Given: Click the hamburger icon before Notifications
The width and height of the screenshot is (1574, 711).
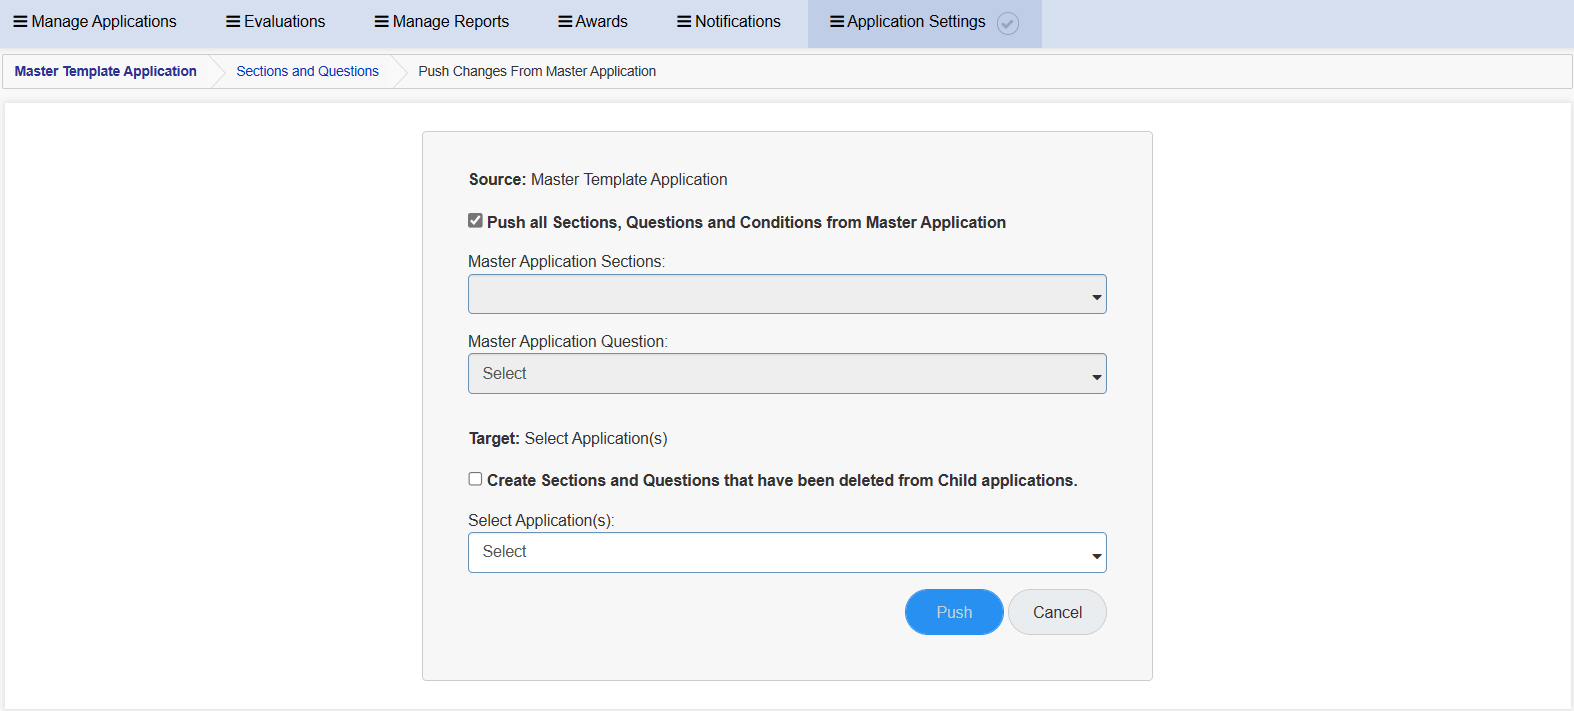Looking at the screenshot, I should click(684, 22).
